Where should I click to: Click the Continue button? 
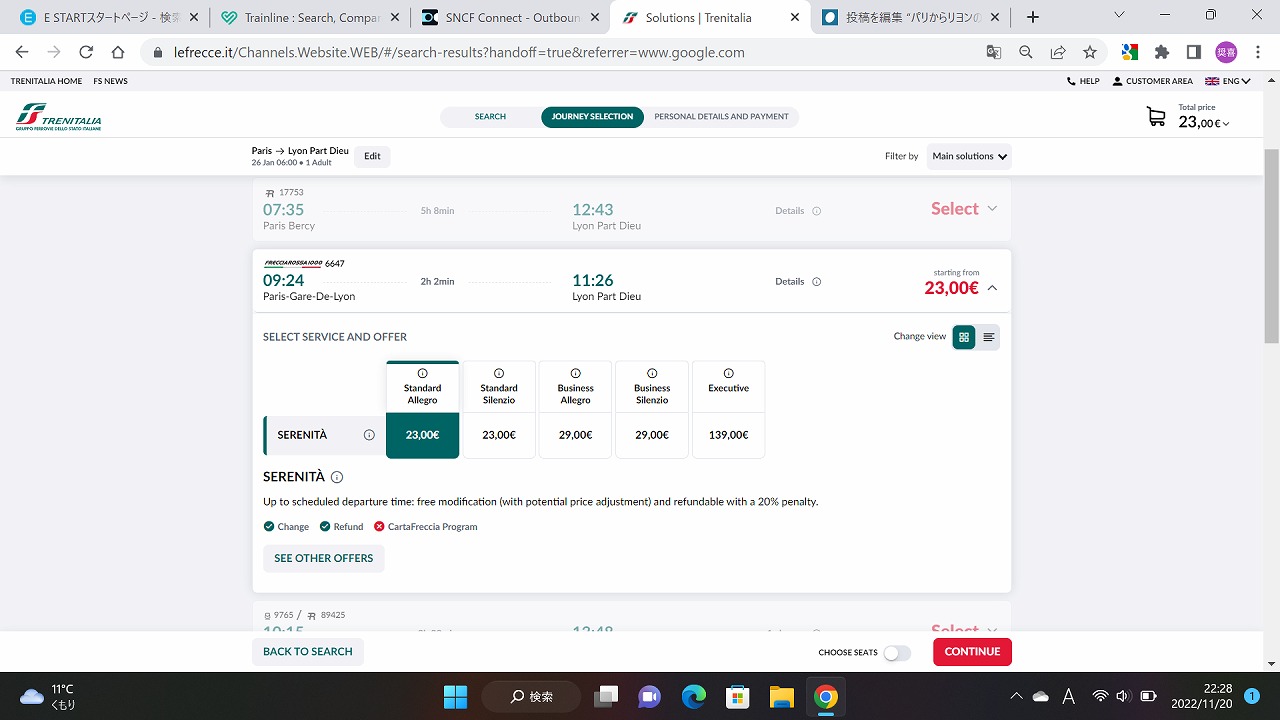(x=972, y=652)
